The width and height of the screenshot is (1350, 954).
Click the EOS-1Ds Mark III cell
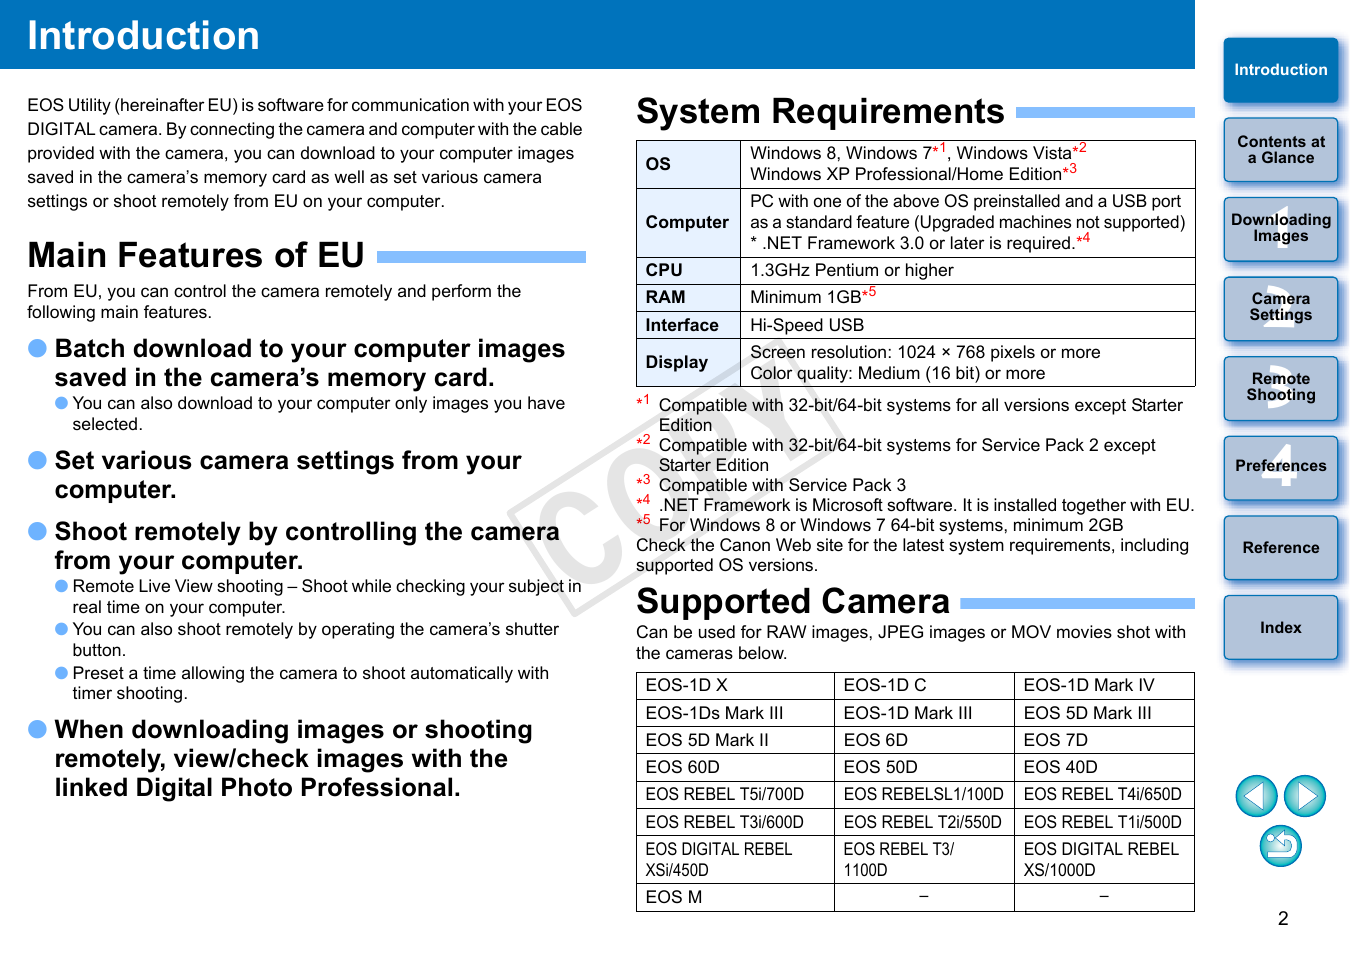735,713
